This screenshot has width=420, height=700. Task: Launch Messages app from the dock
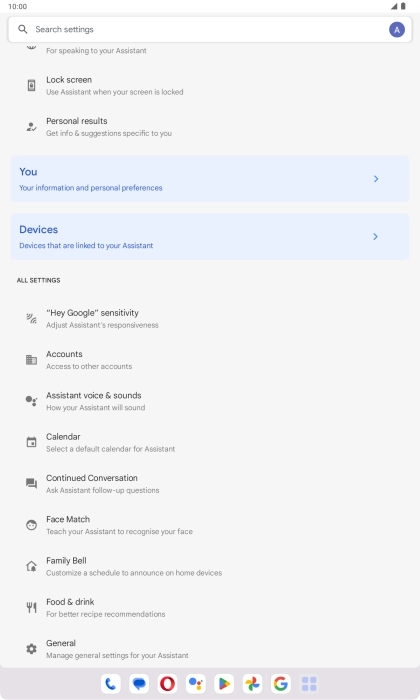139,683
